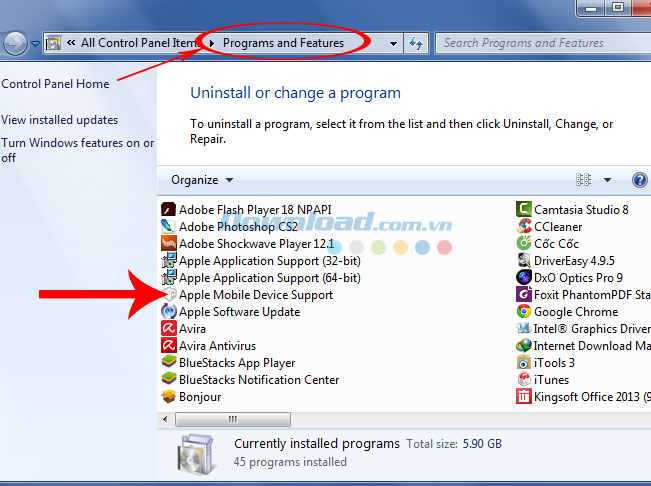The height and width of the screenshot is (486, 651).
Task: Open the Organize dropdown menu
Action: [x=202, y=180]
